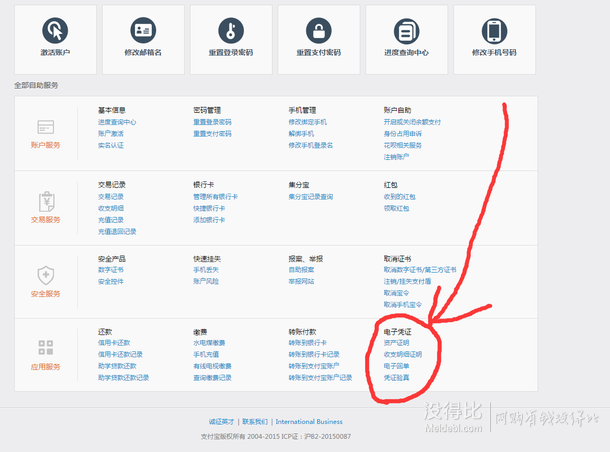Click the 收支明细 link
This screenshot has width=610, height=452.
(x=111, y=208)
